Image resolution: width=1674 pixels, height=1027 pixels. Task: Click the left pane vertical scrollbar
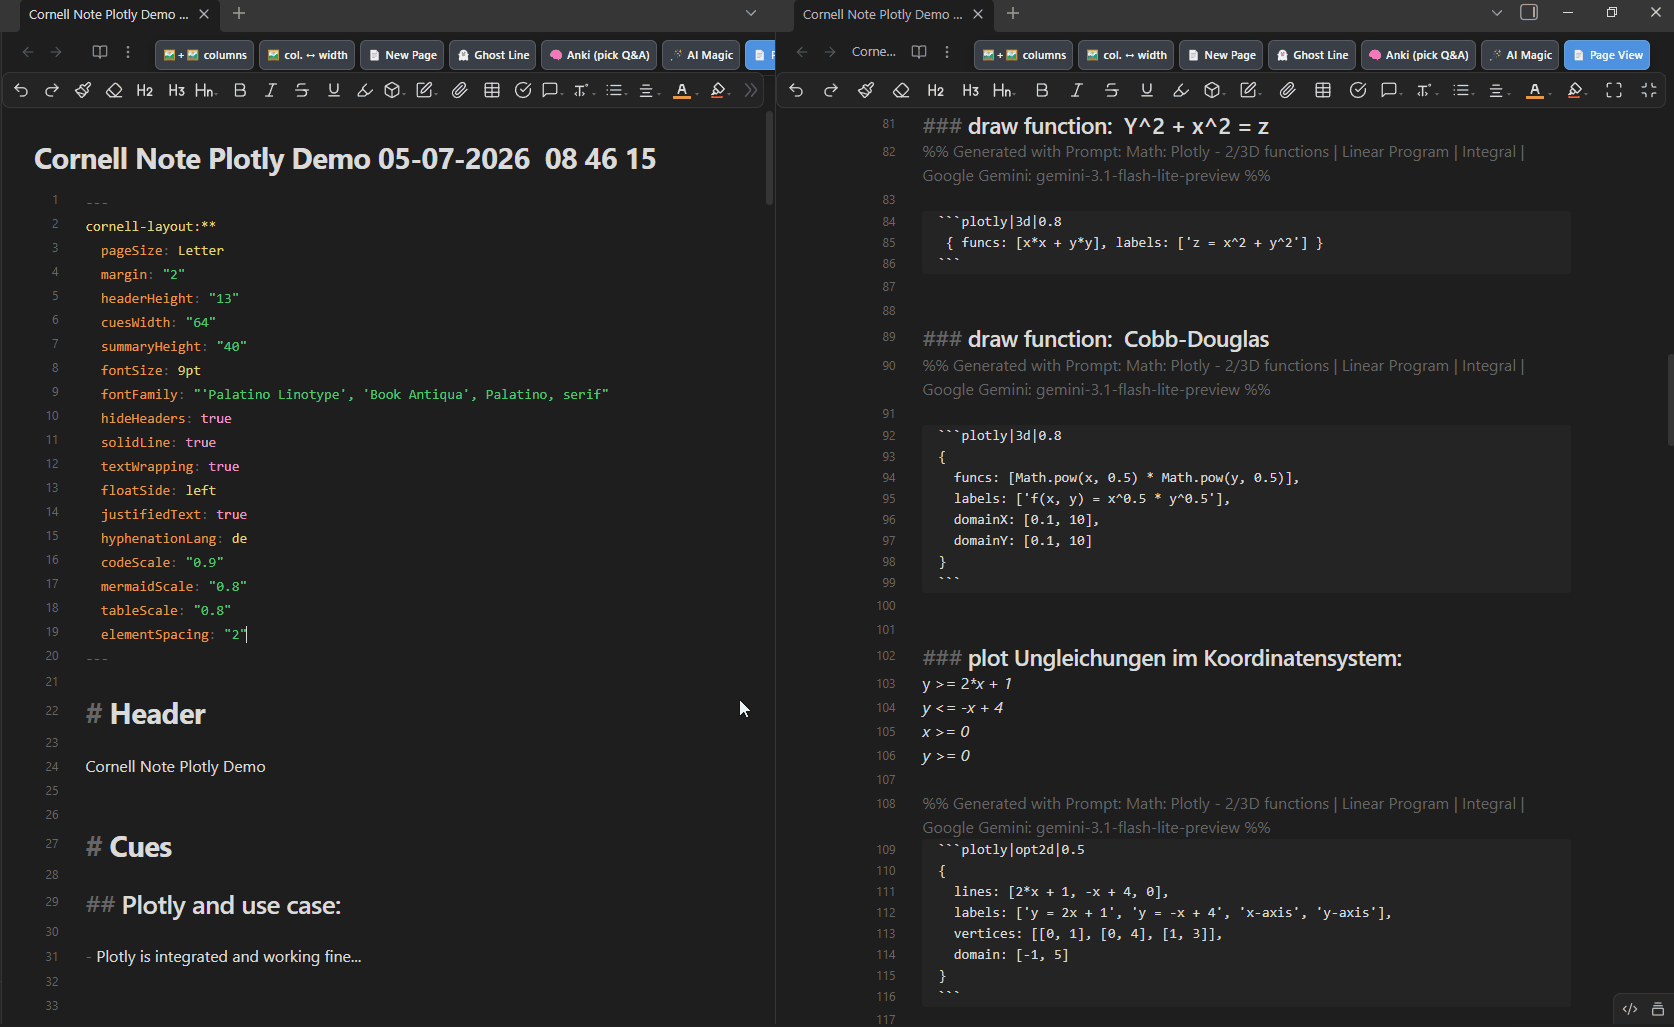click(x=769, y=158)
